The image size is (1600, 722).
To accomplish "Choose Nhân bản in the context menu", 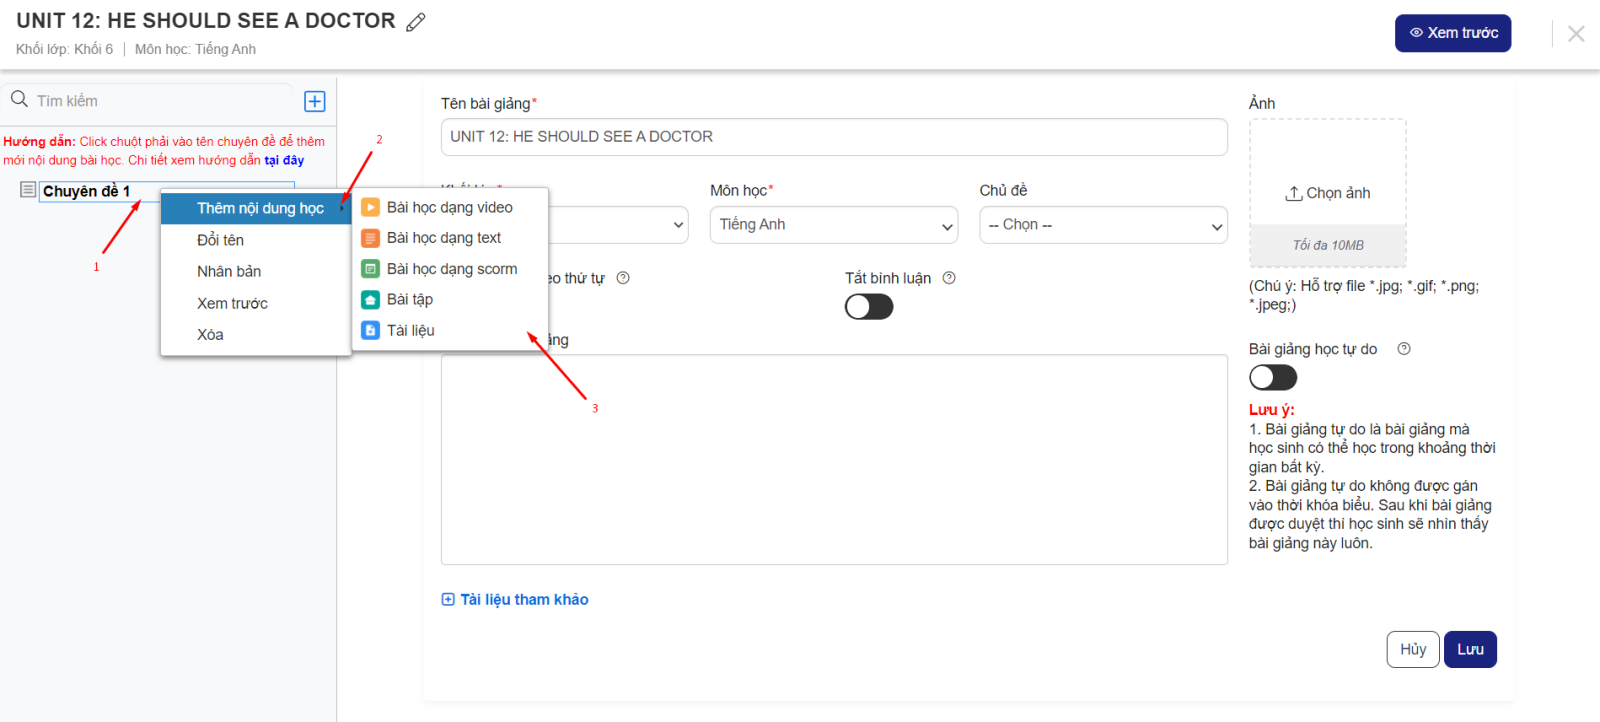I will click(x=229, y=271).
